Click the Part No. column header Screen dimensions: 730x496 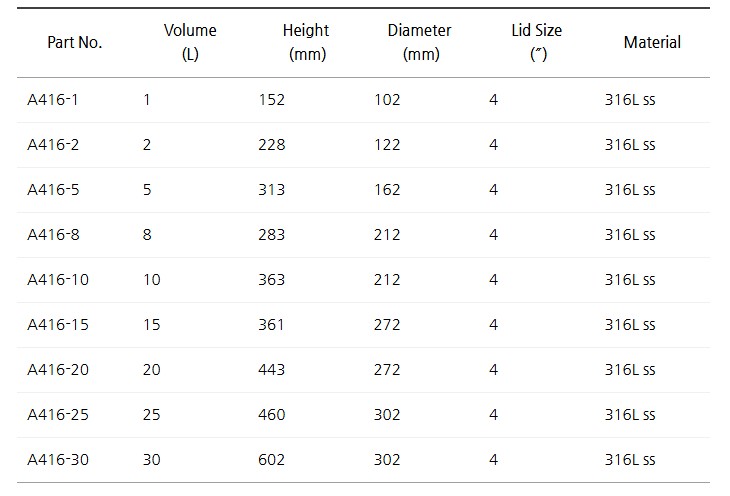point(75,42)
